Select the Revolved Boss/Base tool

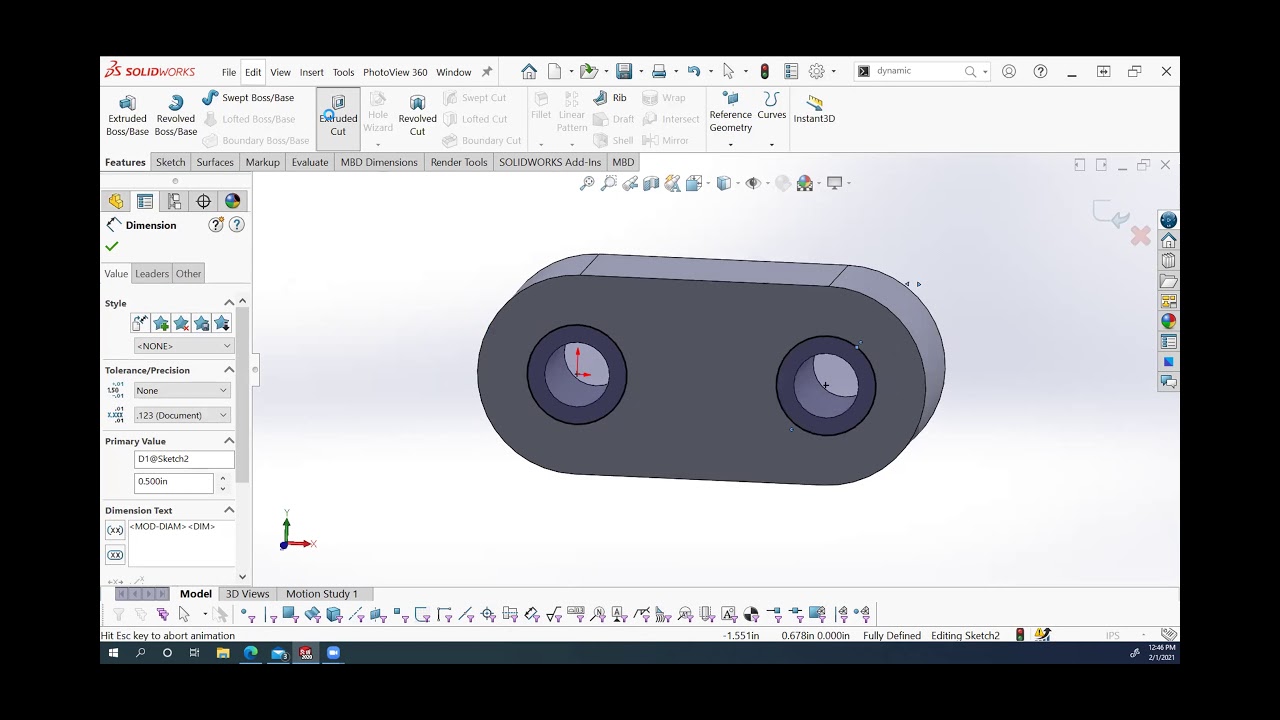pyautogui.click(x=175, y=116)
